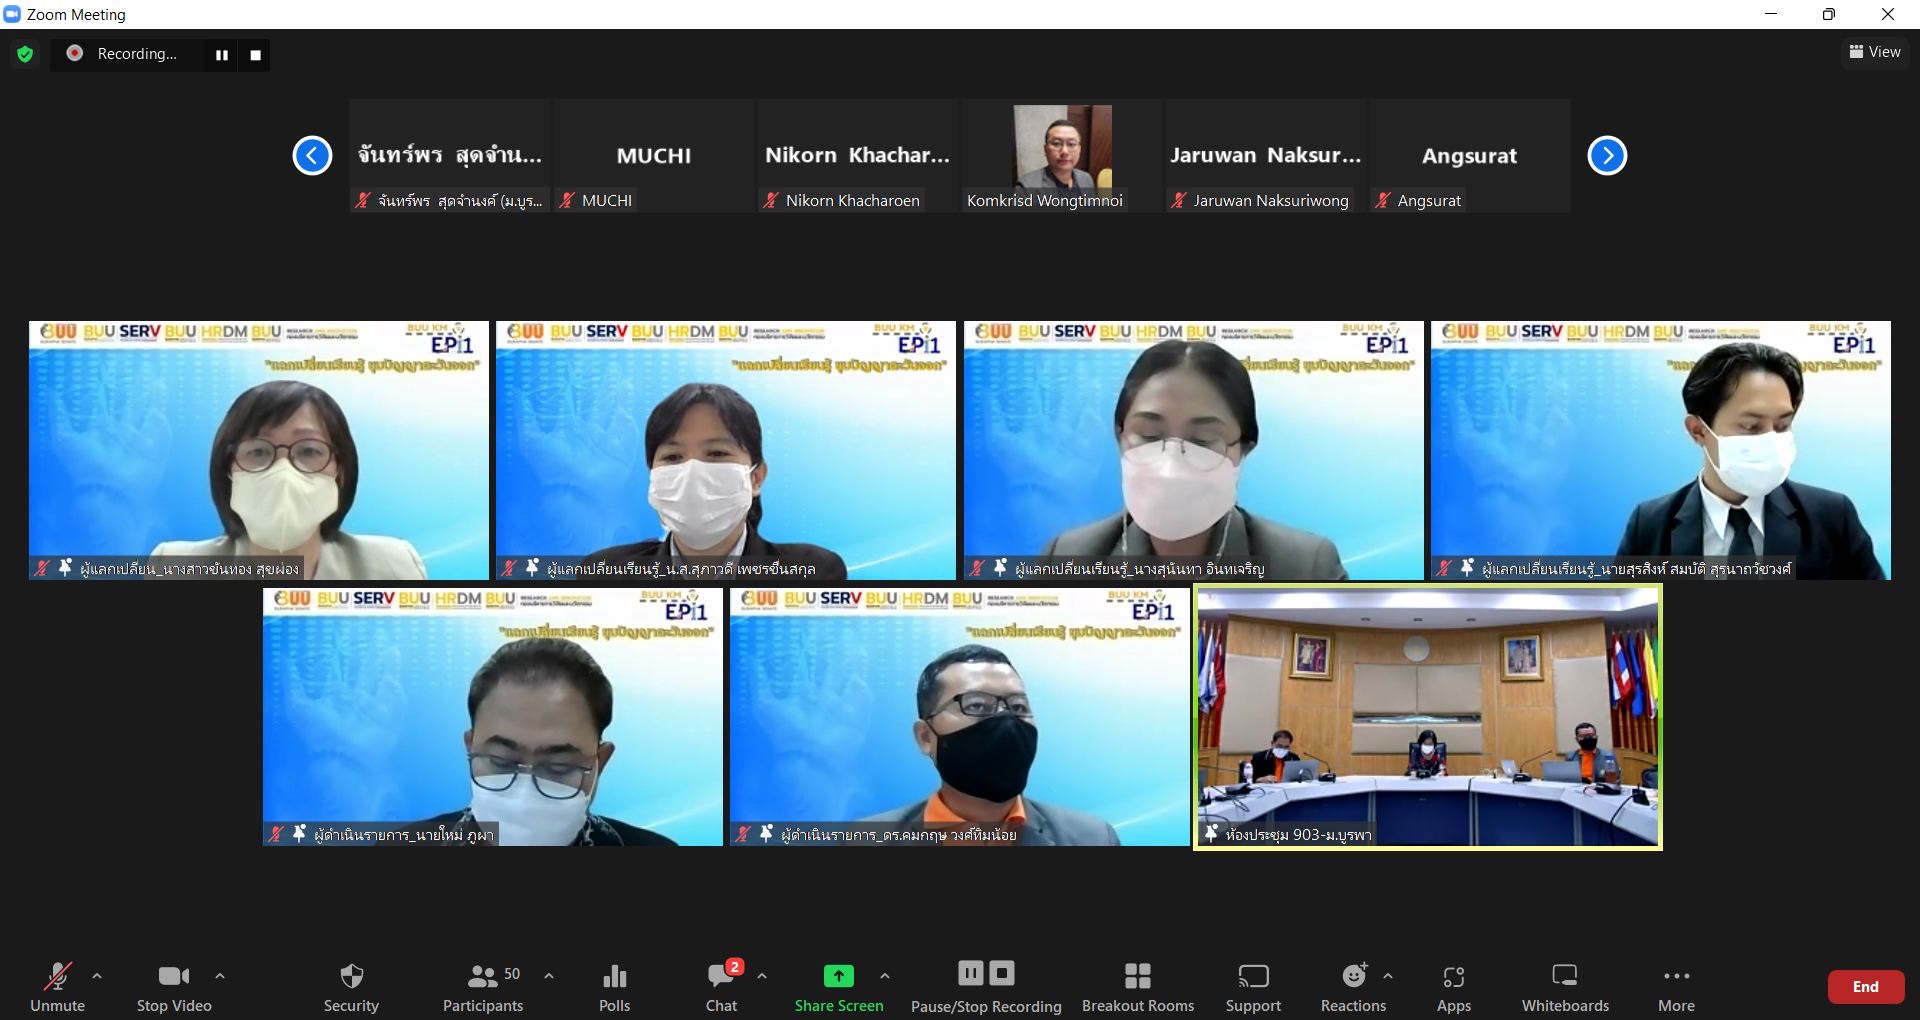1920x1020 pixels.
Task: Open the Apps icon
Action: pos(1453,986)
